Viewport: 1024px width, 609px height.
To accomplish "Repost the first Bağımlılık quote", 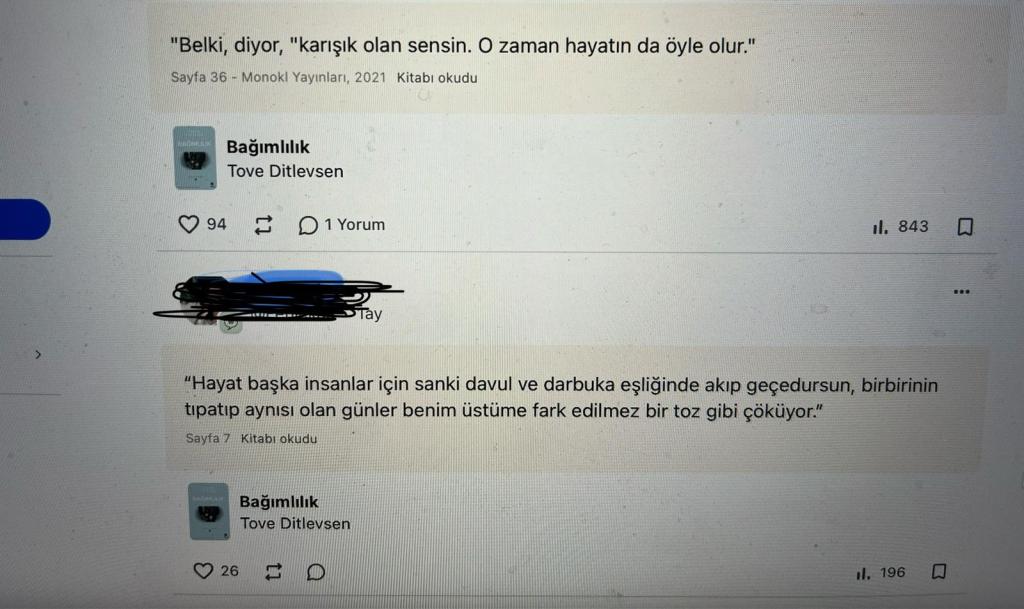I will tap(263, 225).
